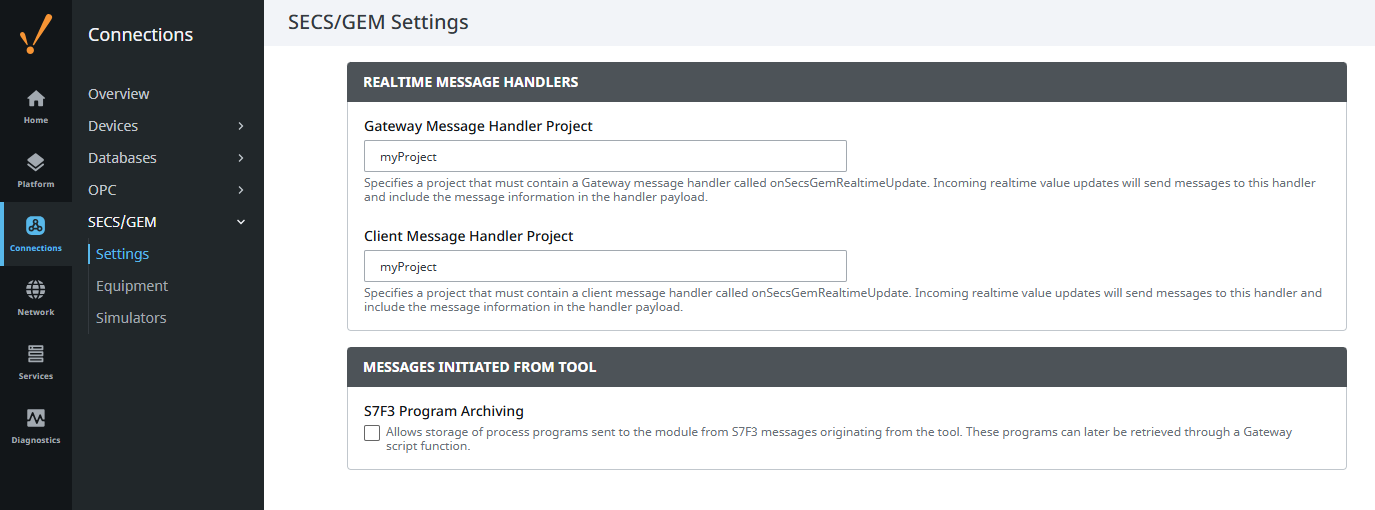Open the Diagnostics section icon
Image resolution: width=1375 pixels, height=510 pixels.
point(36,419)
